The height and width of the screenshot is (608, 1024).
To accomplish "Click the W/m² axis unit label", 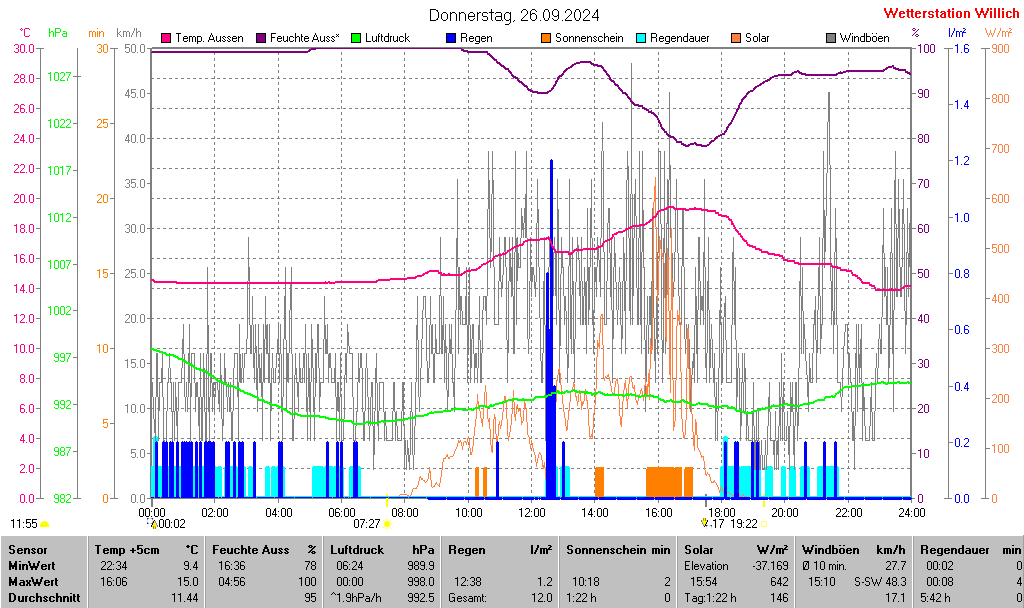I will (x=998, y=33).
